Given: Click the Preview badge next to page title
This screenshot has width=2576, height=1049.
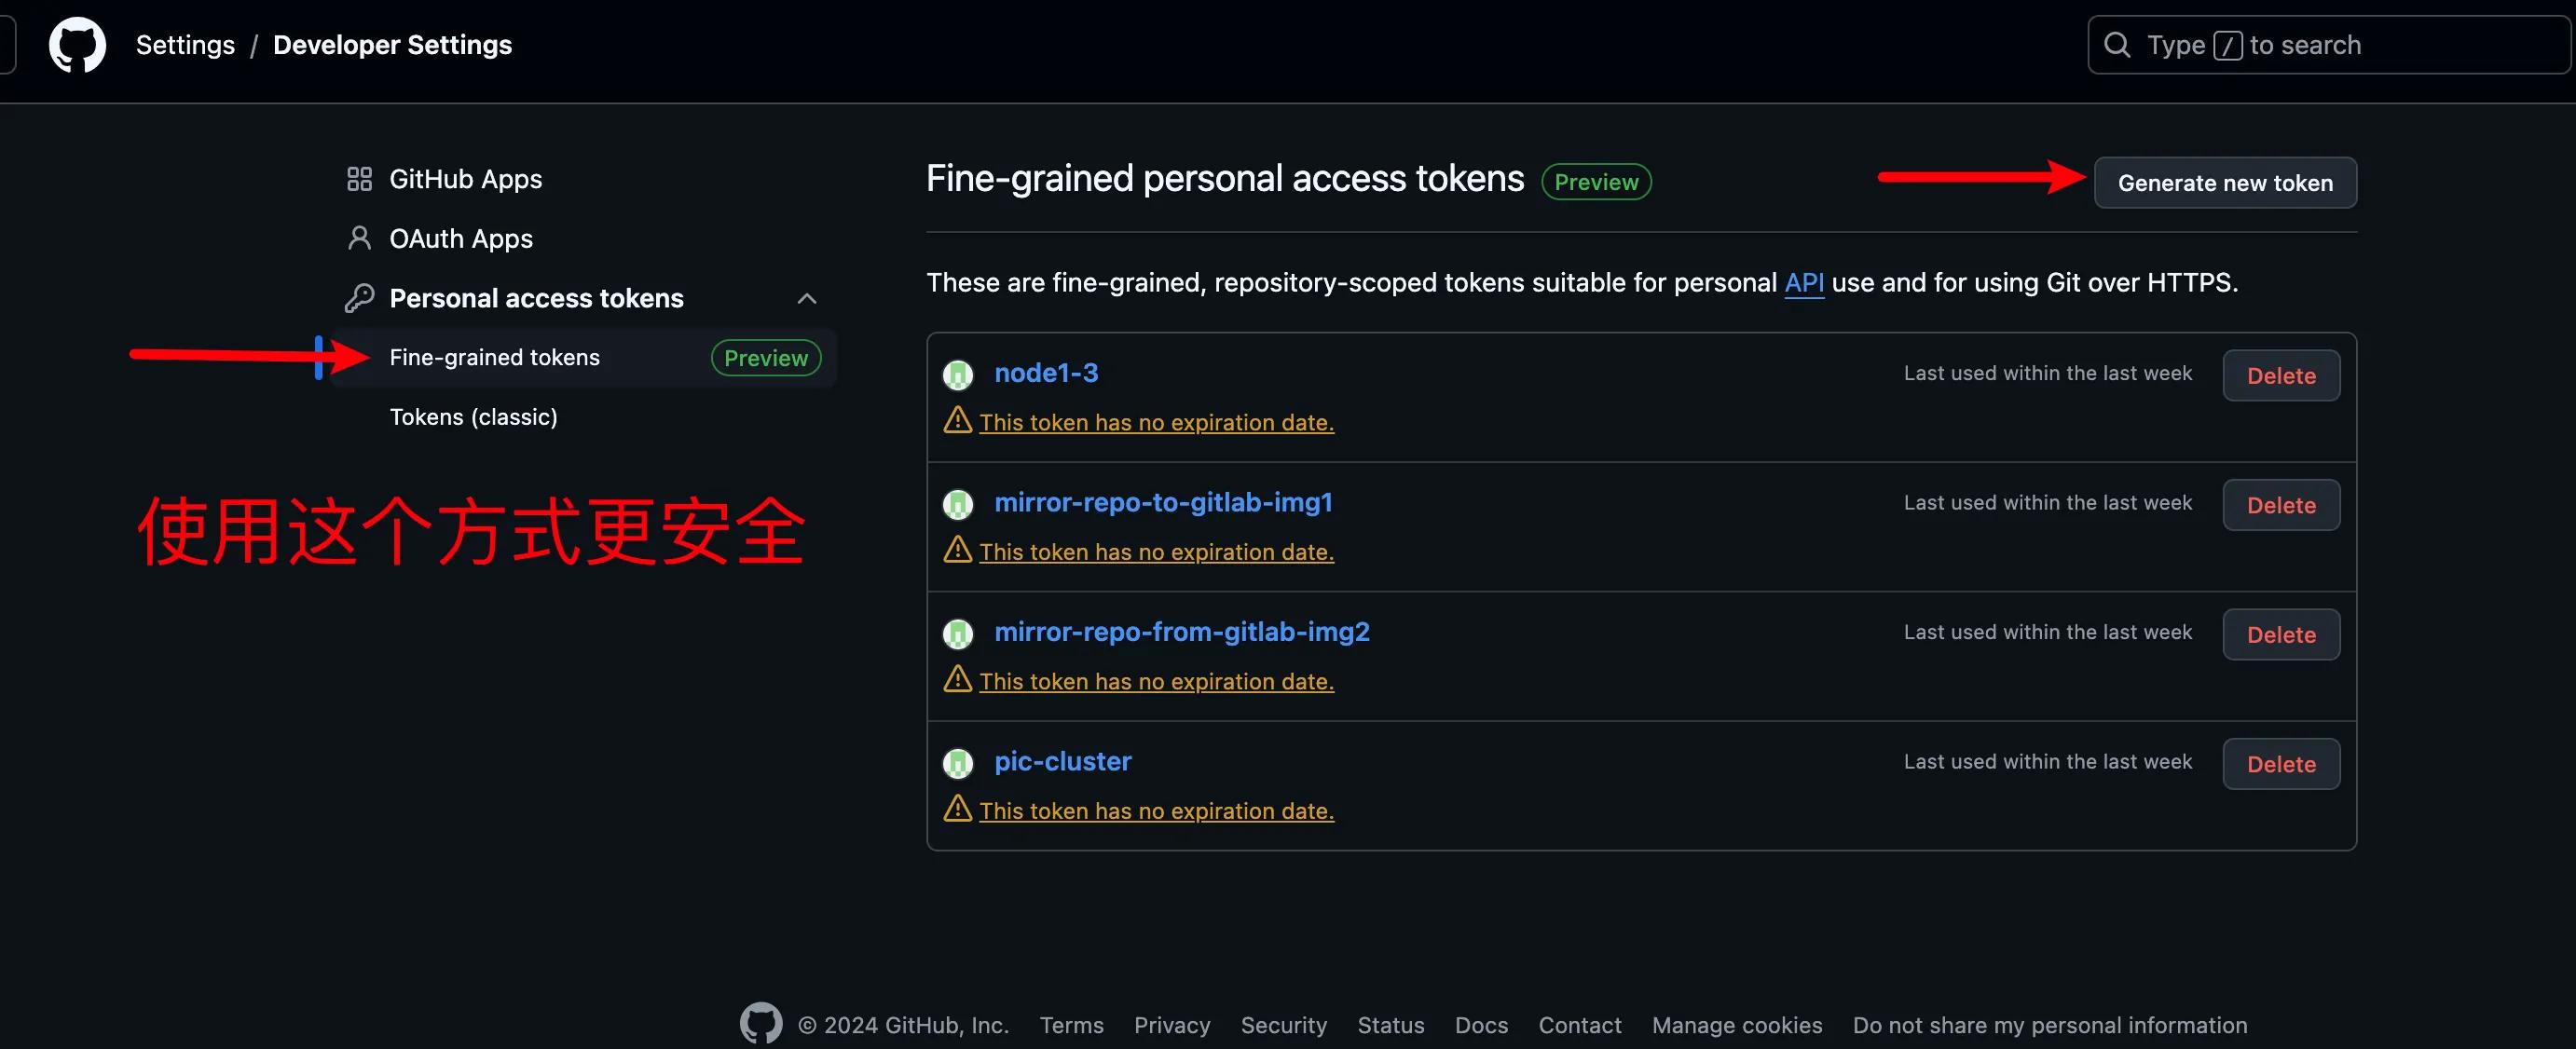Looking at the screenshot, I should tap(1596, 182).
